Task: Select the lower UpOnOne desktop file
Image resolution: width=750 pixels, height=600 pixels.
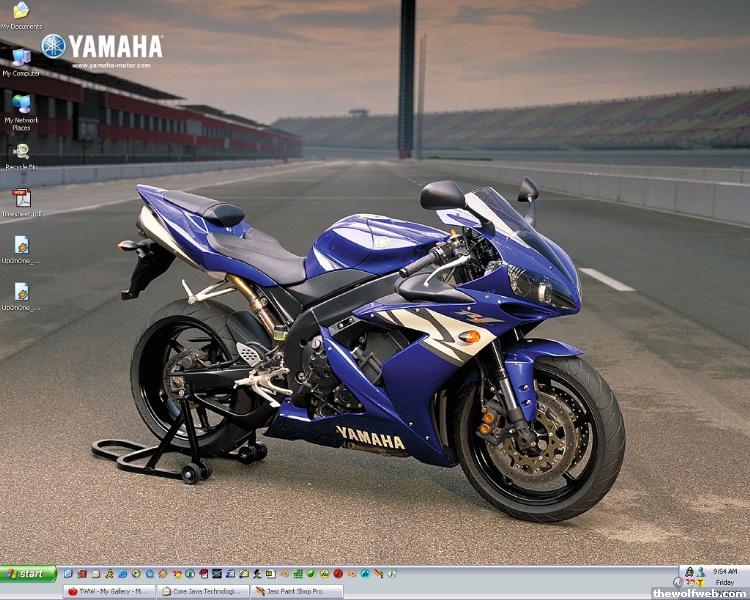Action: (x=20, y=292)
